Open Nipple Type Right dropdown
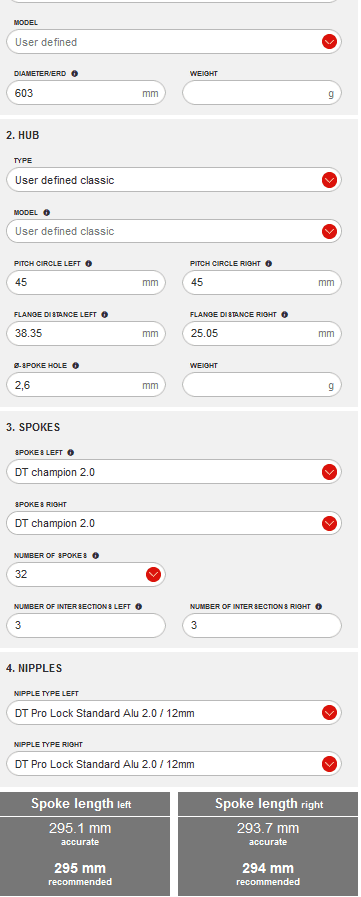Viewport: 361px width, 897px height. [174, 764]
